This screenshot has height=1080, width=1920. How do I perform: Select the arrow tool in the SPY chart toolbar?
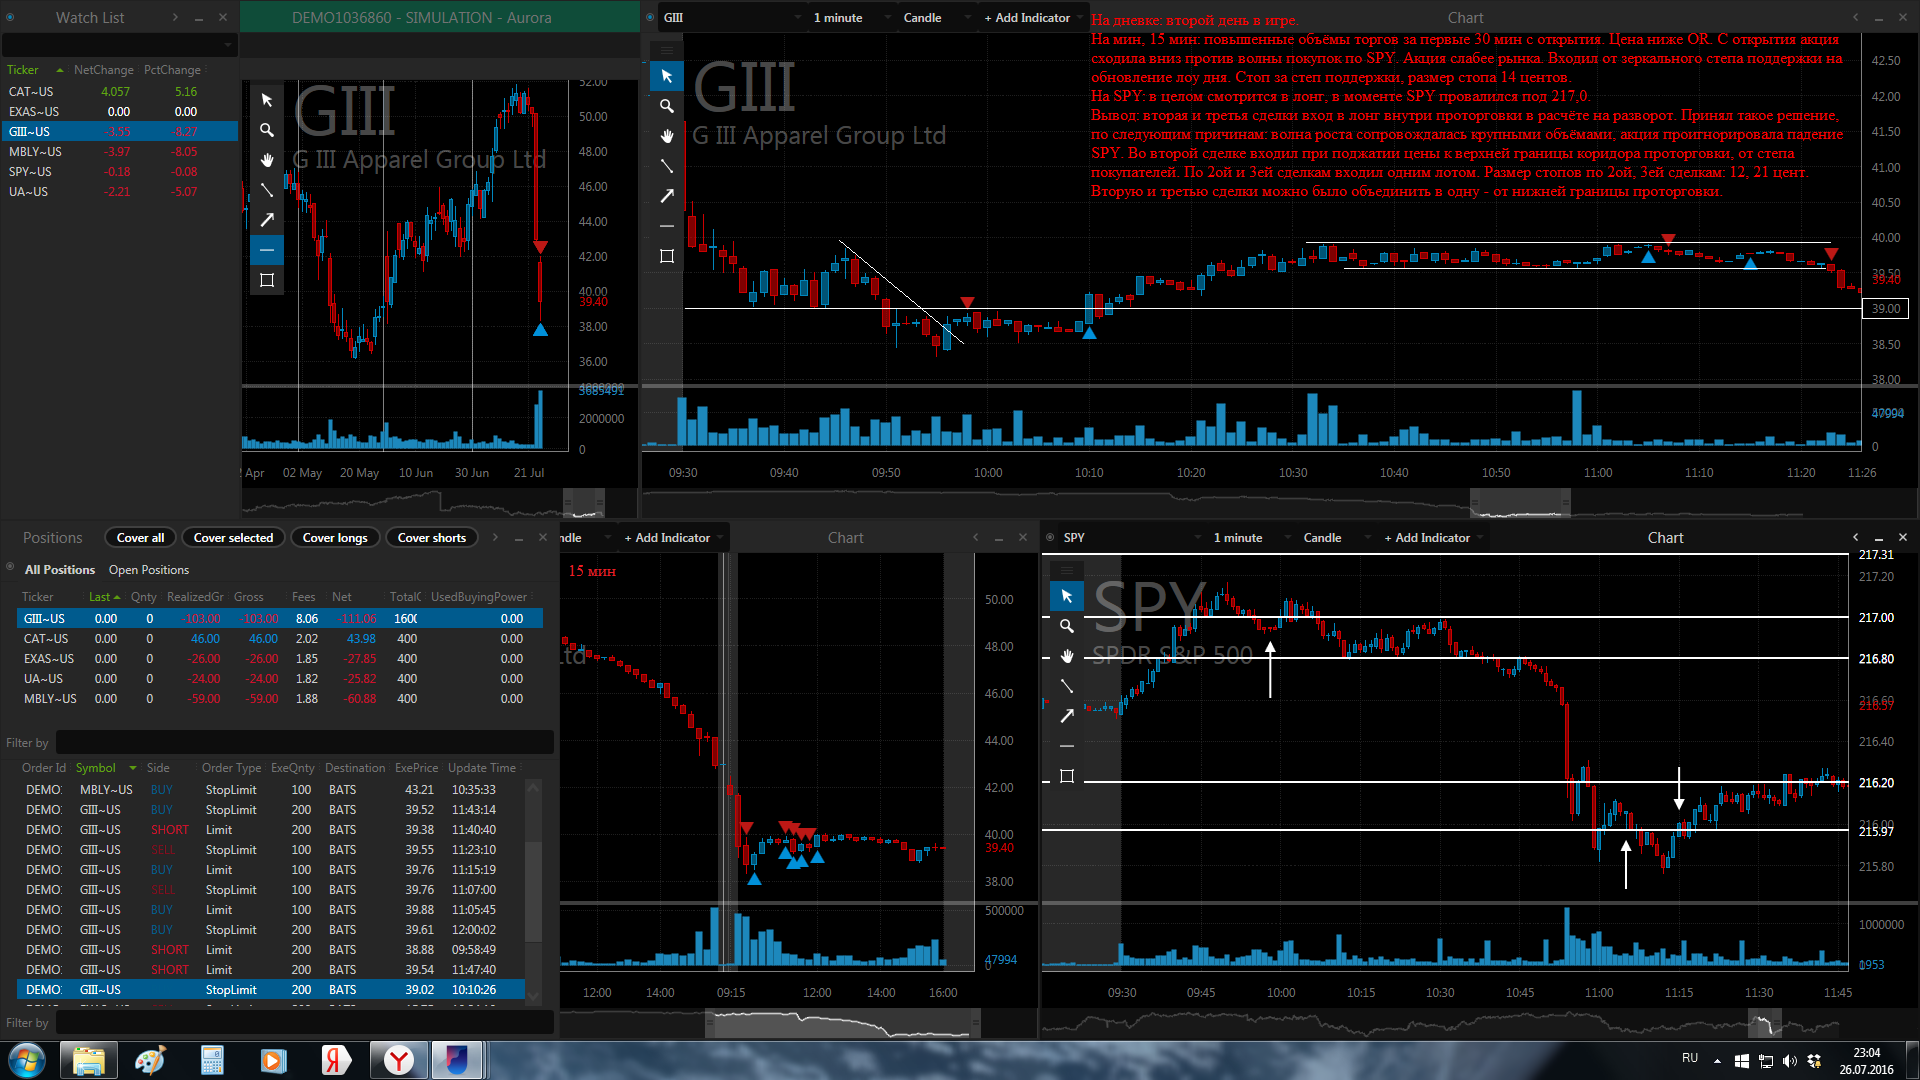1067,716
